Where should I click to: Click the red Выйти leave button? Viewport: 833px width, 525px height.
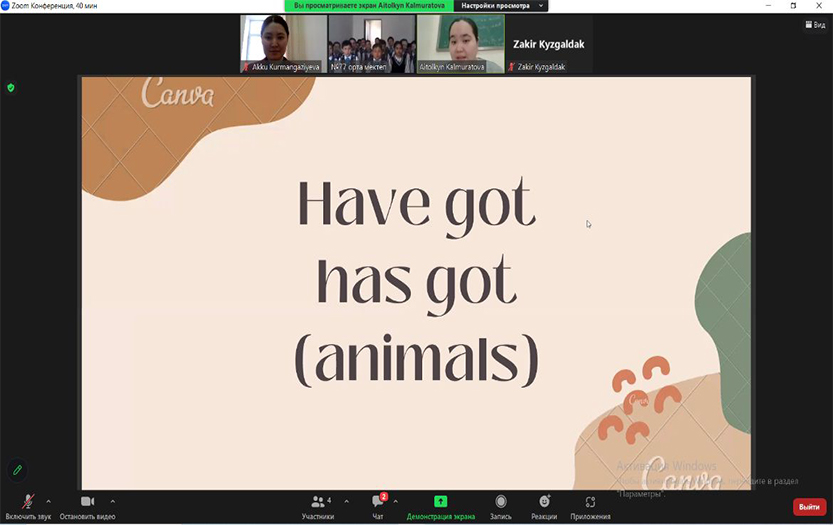click(809, 507)
